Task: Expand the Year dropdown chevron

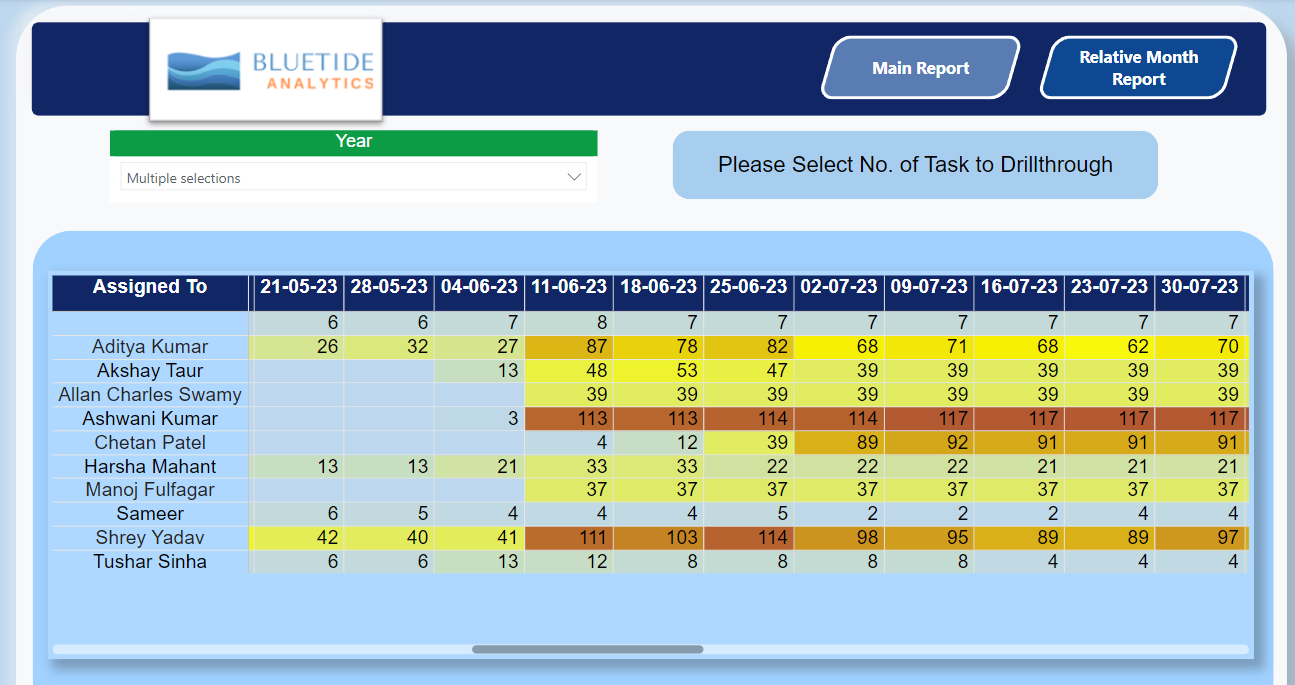Action: pyautogui.click(x=574, y=177)
